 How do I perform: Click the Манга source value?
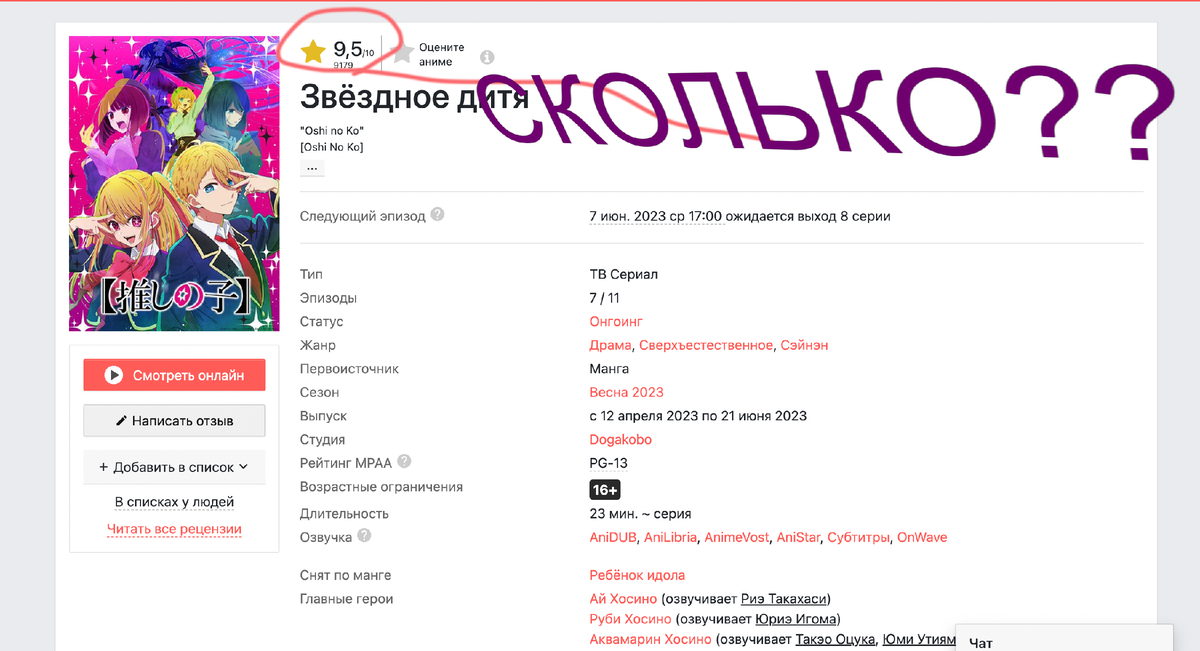click(610, 369)
